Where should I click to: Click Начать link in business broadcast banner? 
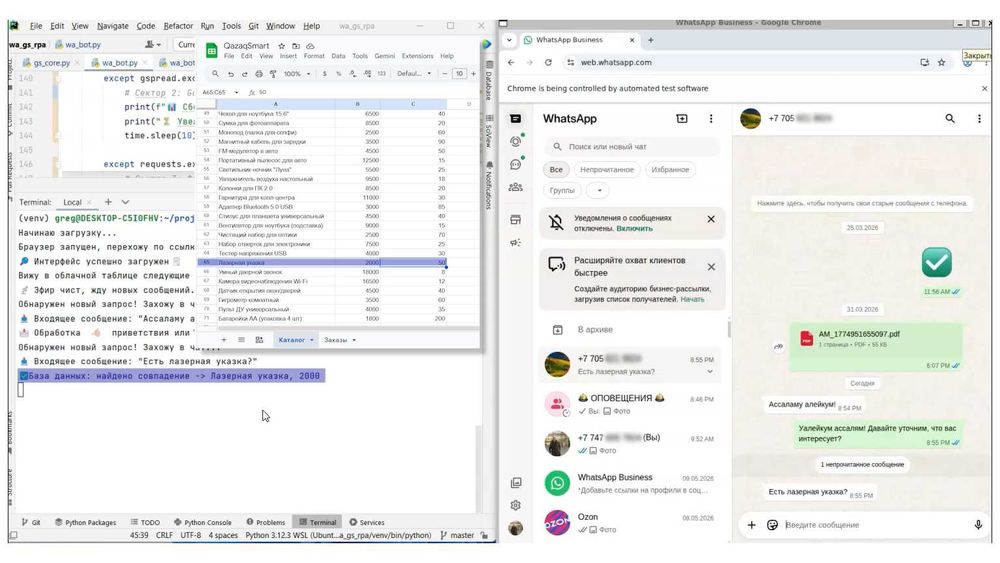click(x=692, y=299)
